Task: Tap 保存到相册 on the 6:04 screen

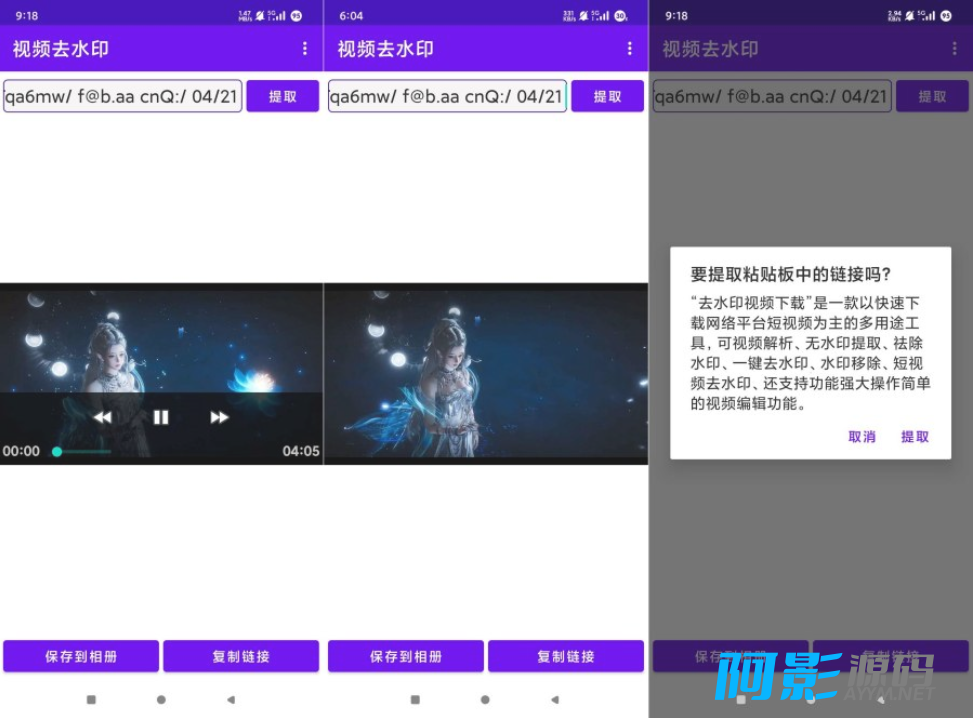Action: click(x=406, y=656)
